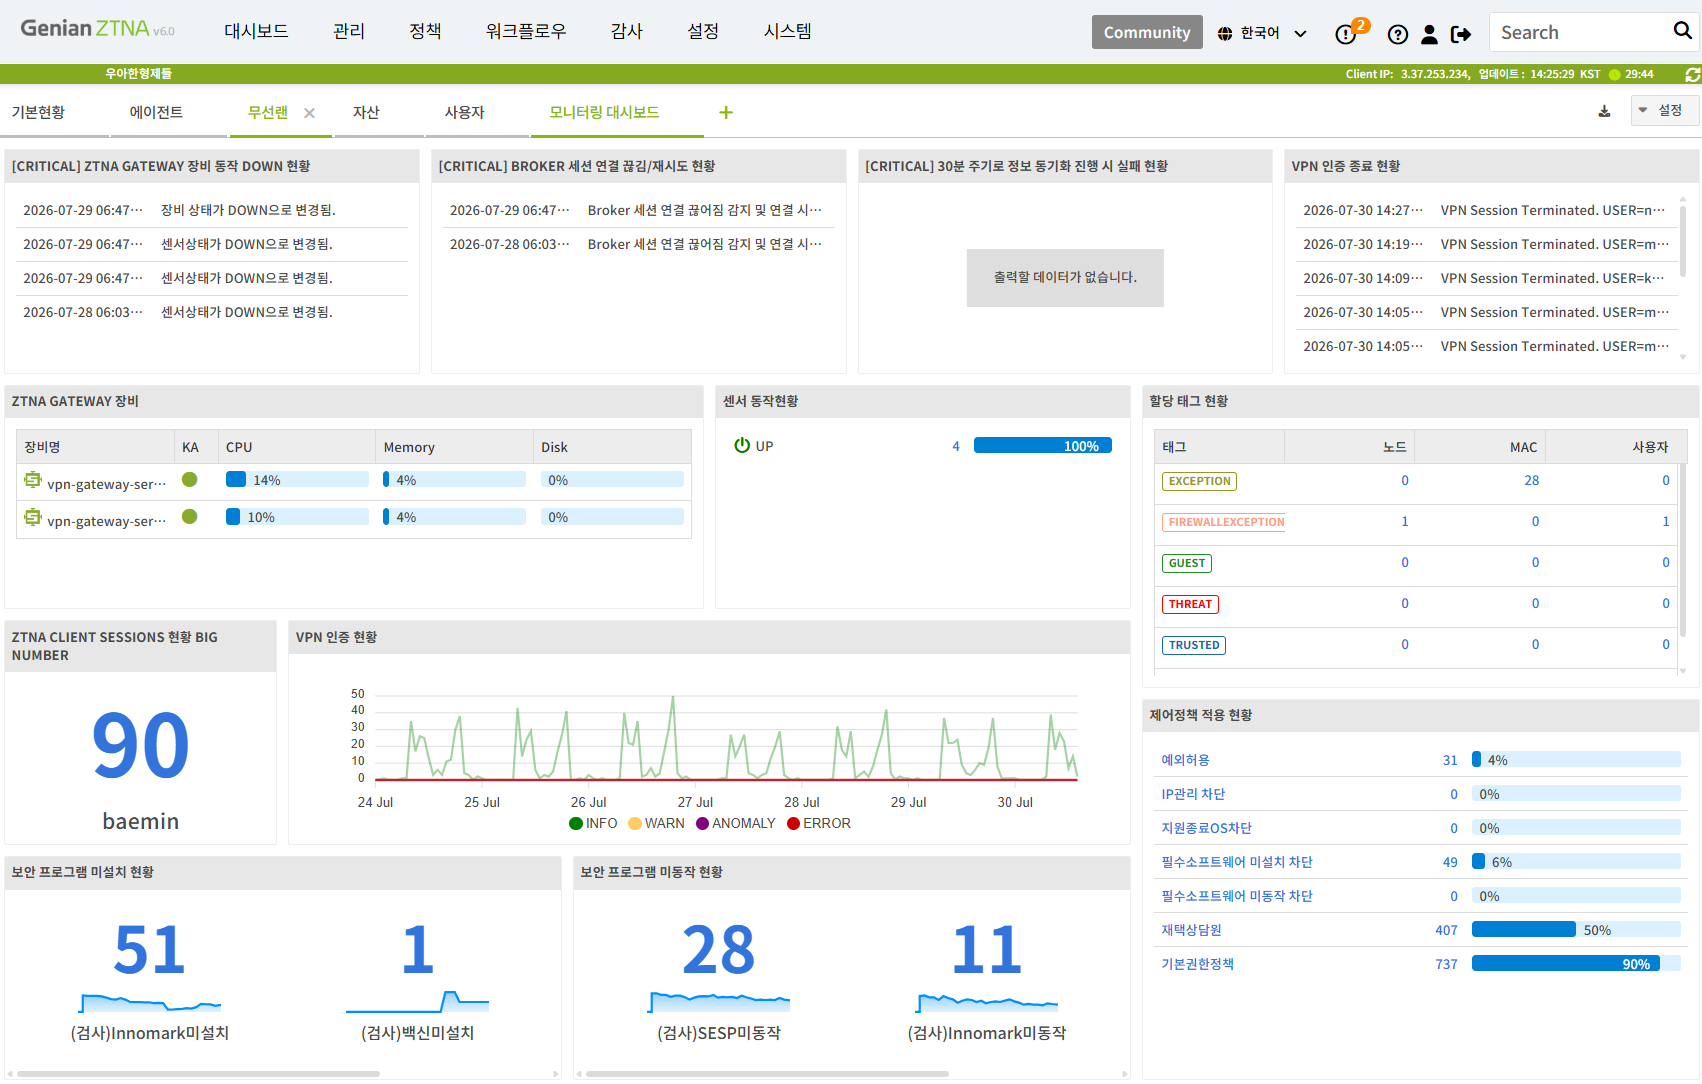
Task: Toggle ERROR legend in VPN chart
Action: (x=819, y=823)
